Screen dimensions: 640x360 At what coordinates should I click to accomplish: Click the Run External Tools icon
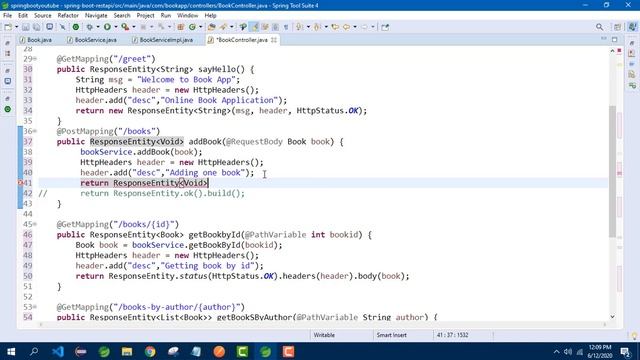125,27
